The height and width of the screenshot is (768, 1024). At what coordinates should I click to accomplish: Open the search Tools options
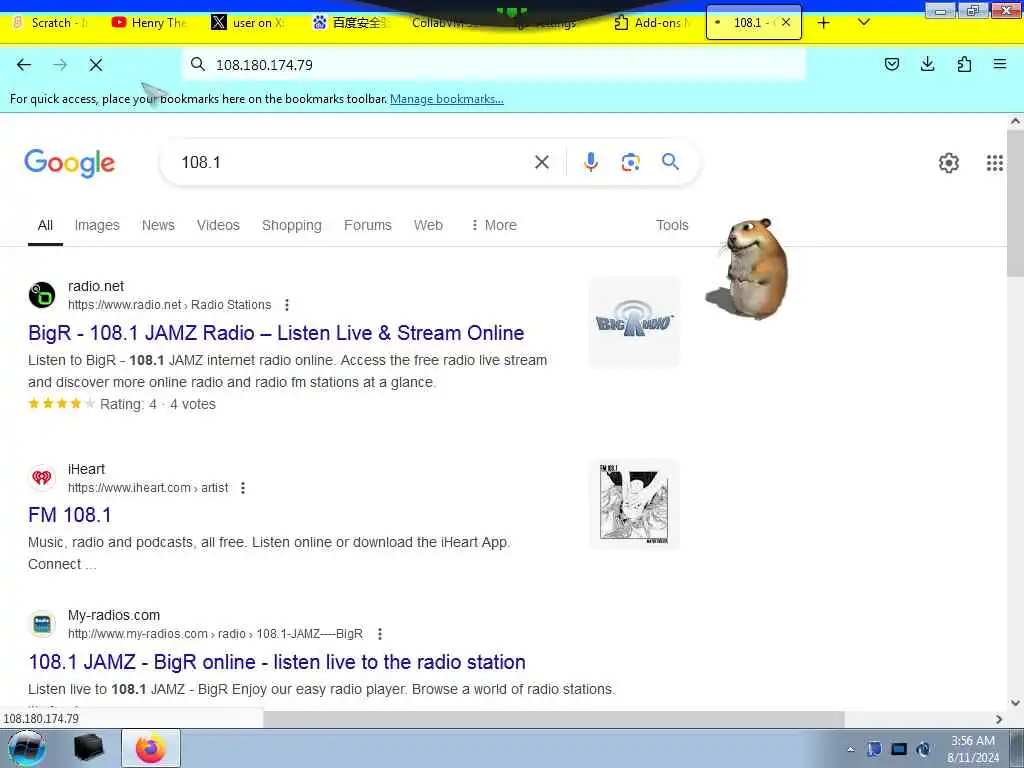tap(672, 225)
